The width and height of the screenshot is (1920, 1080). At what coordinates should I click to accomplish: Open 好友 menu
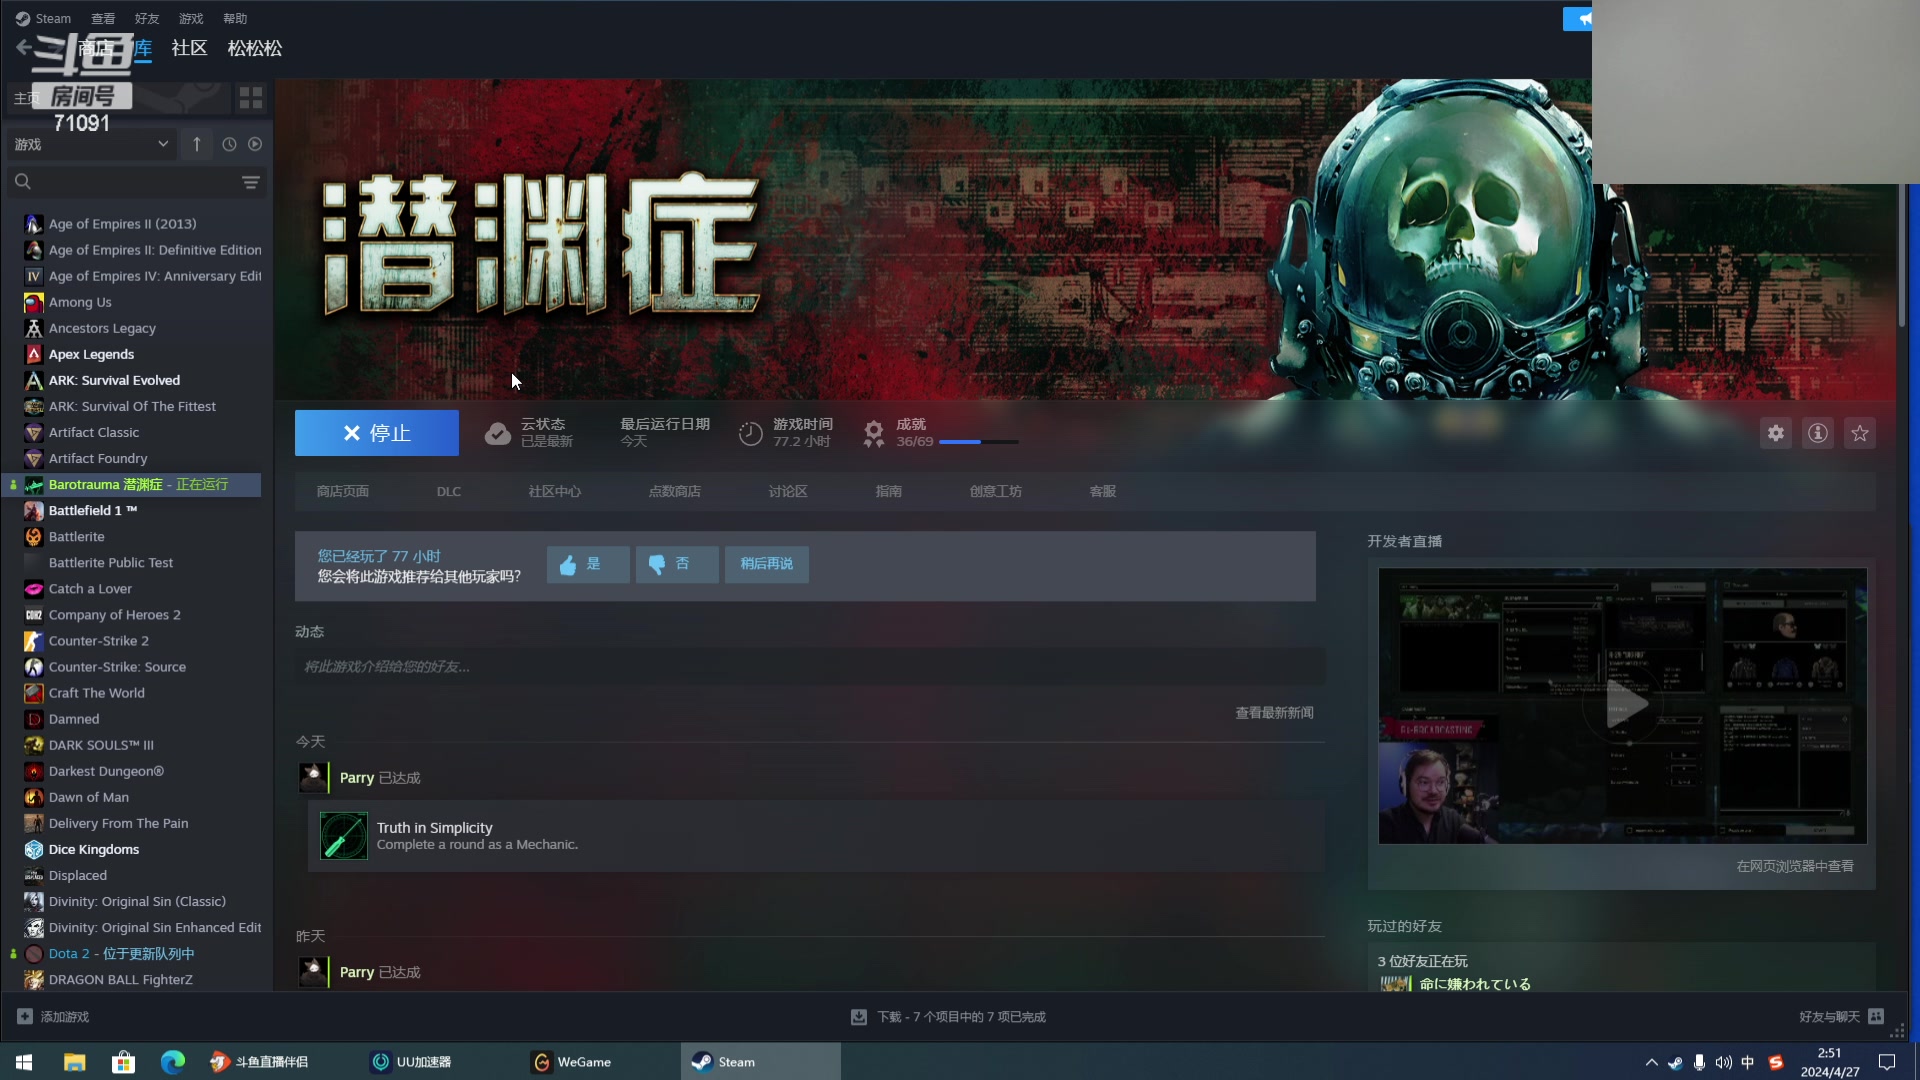(147, 18)
